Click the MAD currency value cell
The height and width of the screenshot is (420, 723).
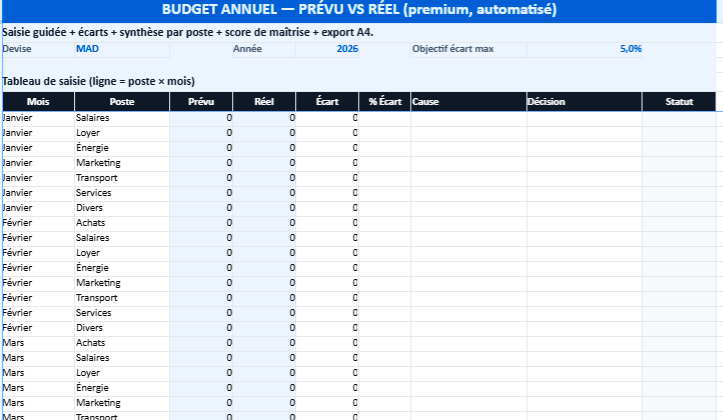pos(120,48)
